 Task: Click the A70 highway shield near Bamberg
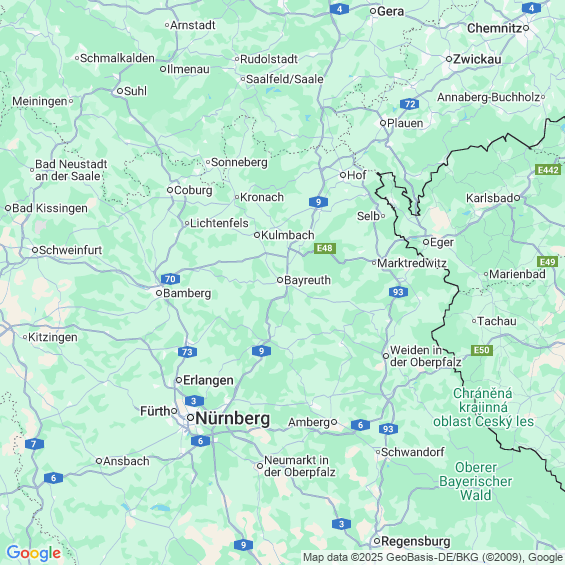click(170, 279)
